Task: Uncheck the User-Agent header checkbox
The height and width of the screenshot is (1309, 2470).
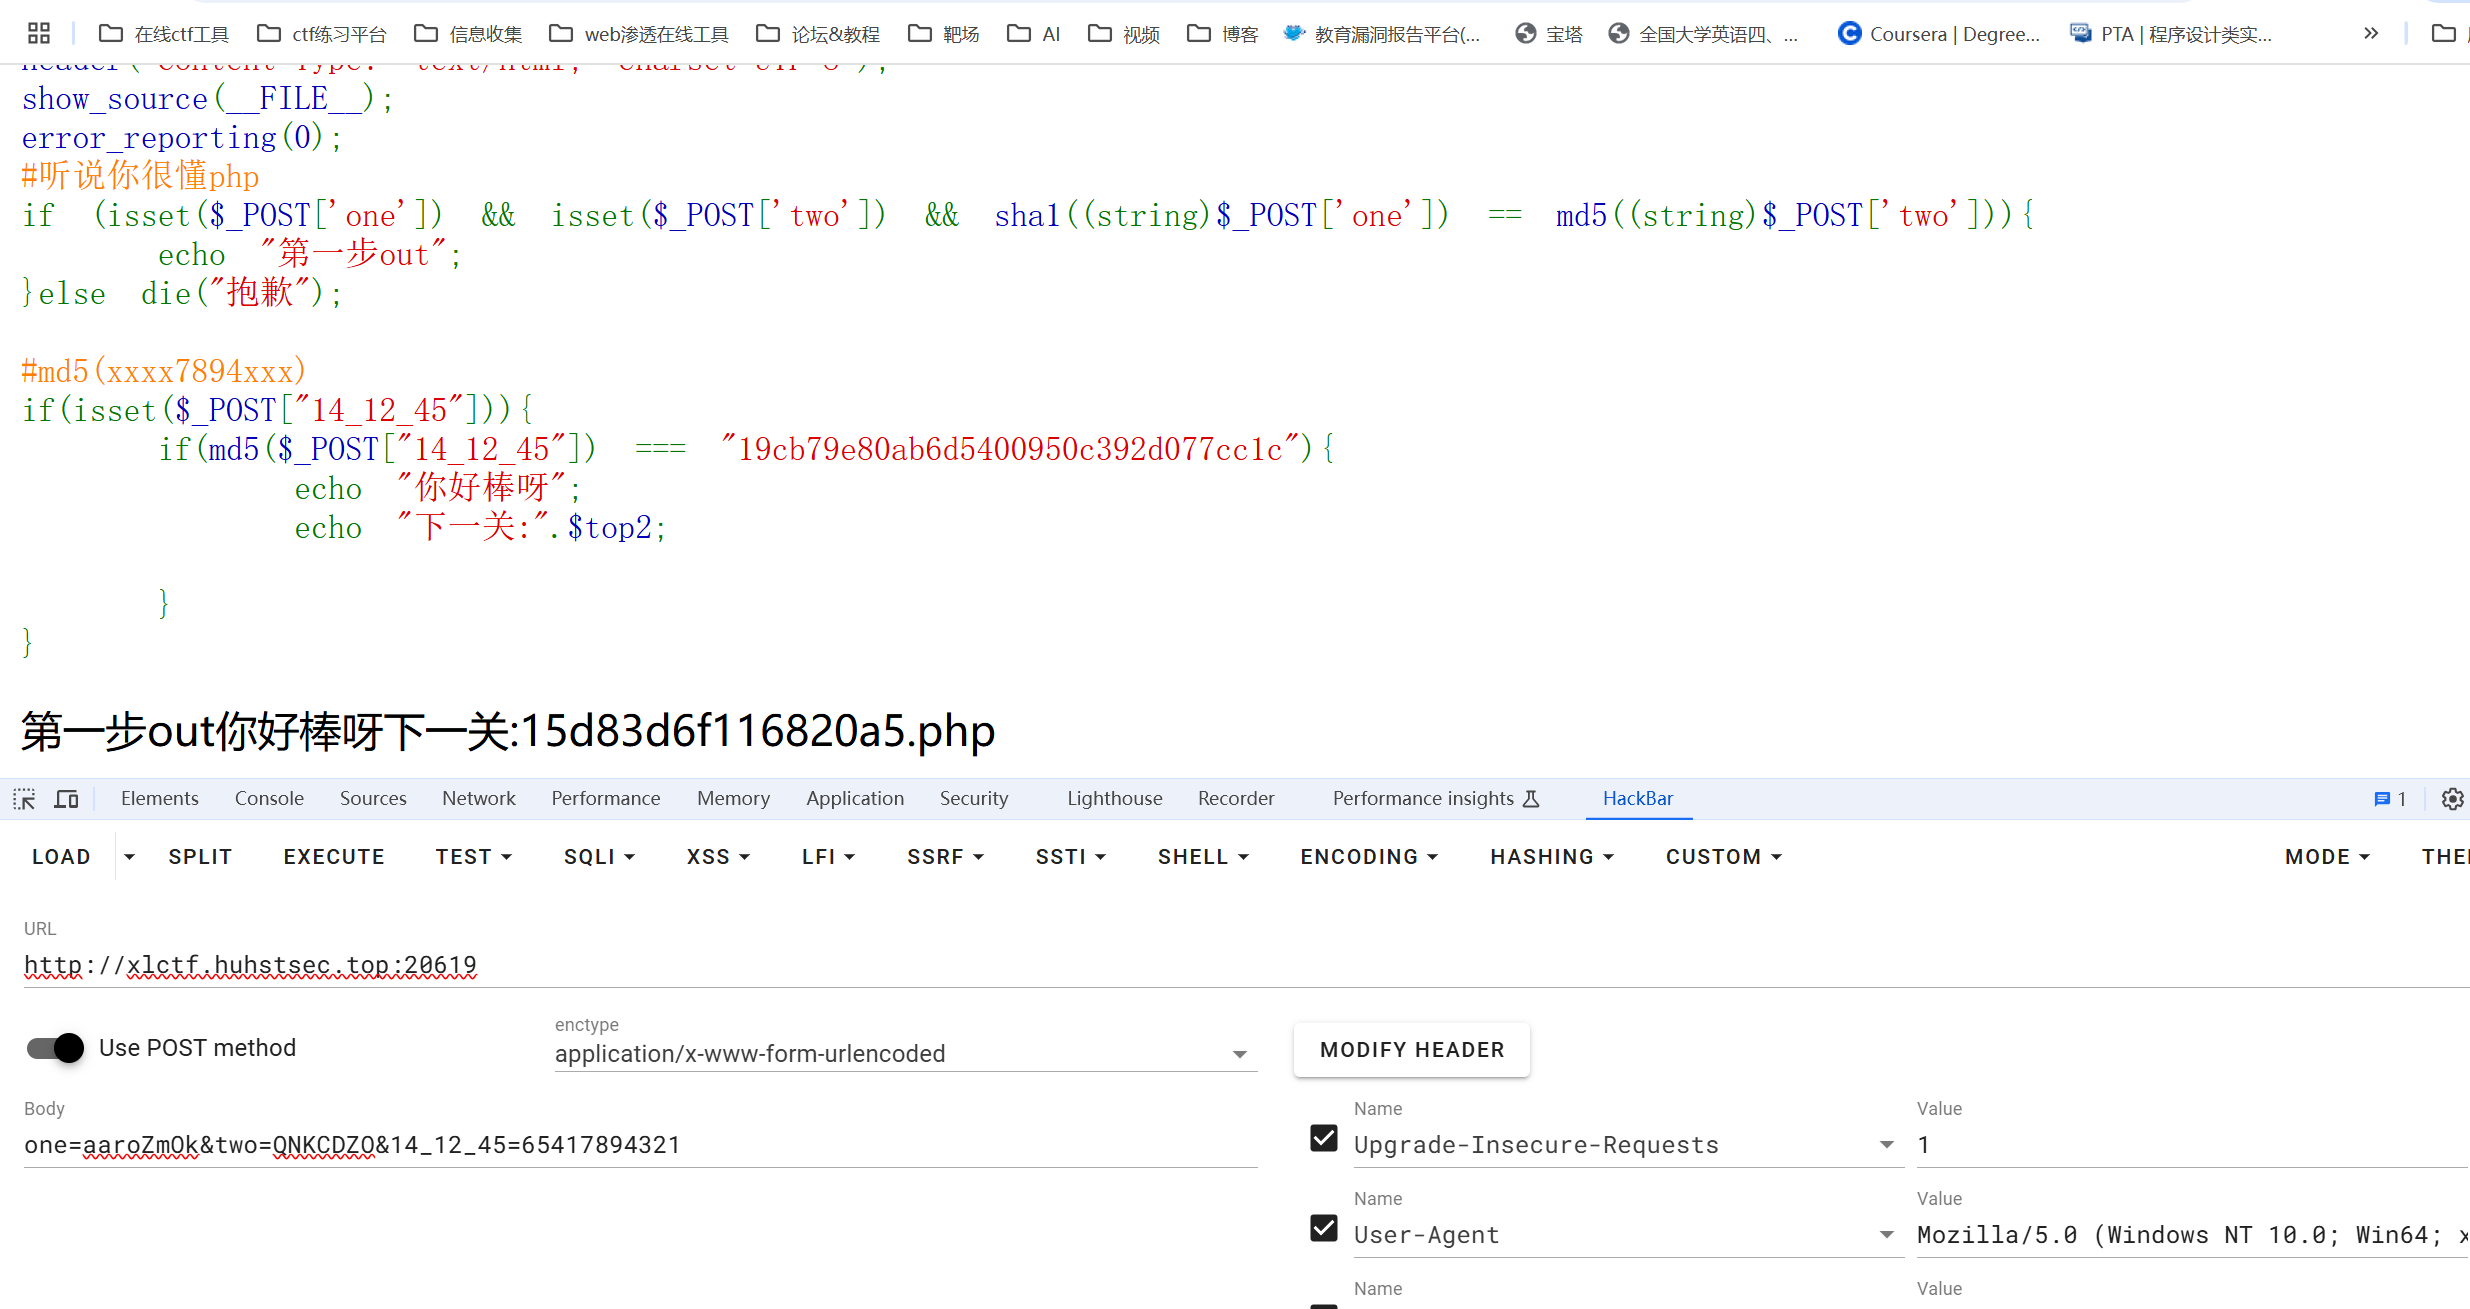Action: (1324, 1228)
